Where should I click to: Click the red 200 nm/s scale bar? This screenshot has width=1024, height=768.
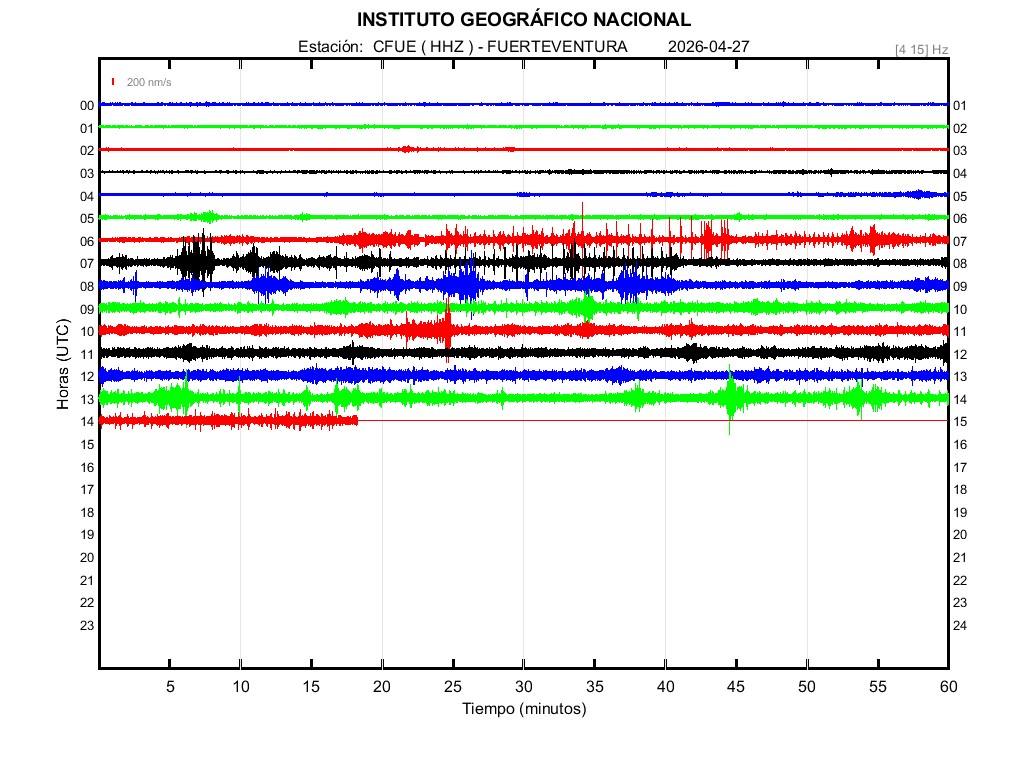click(x=114, y=82)
